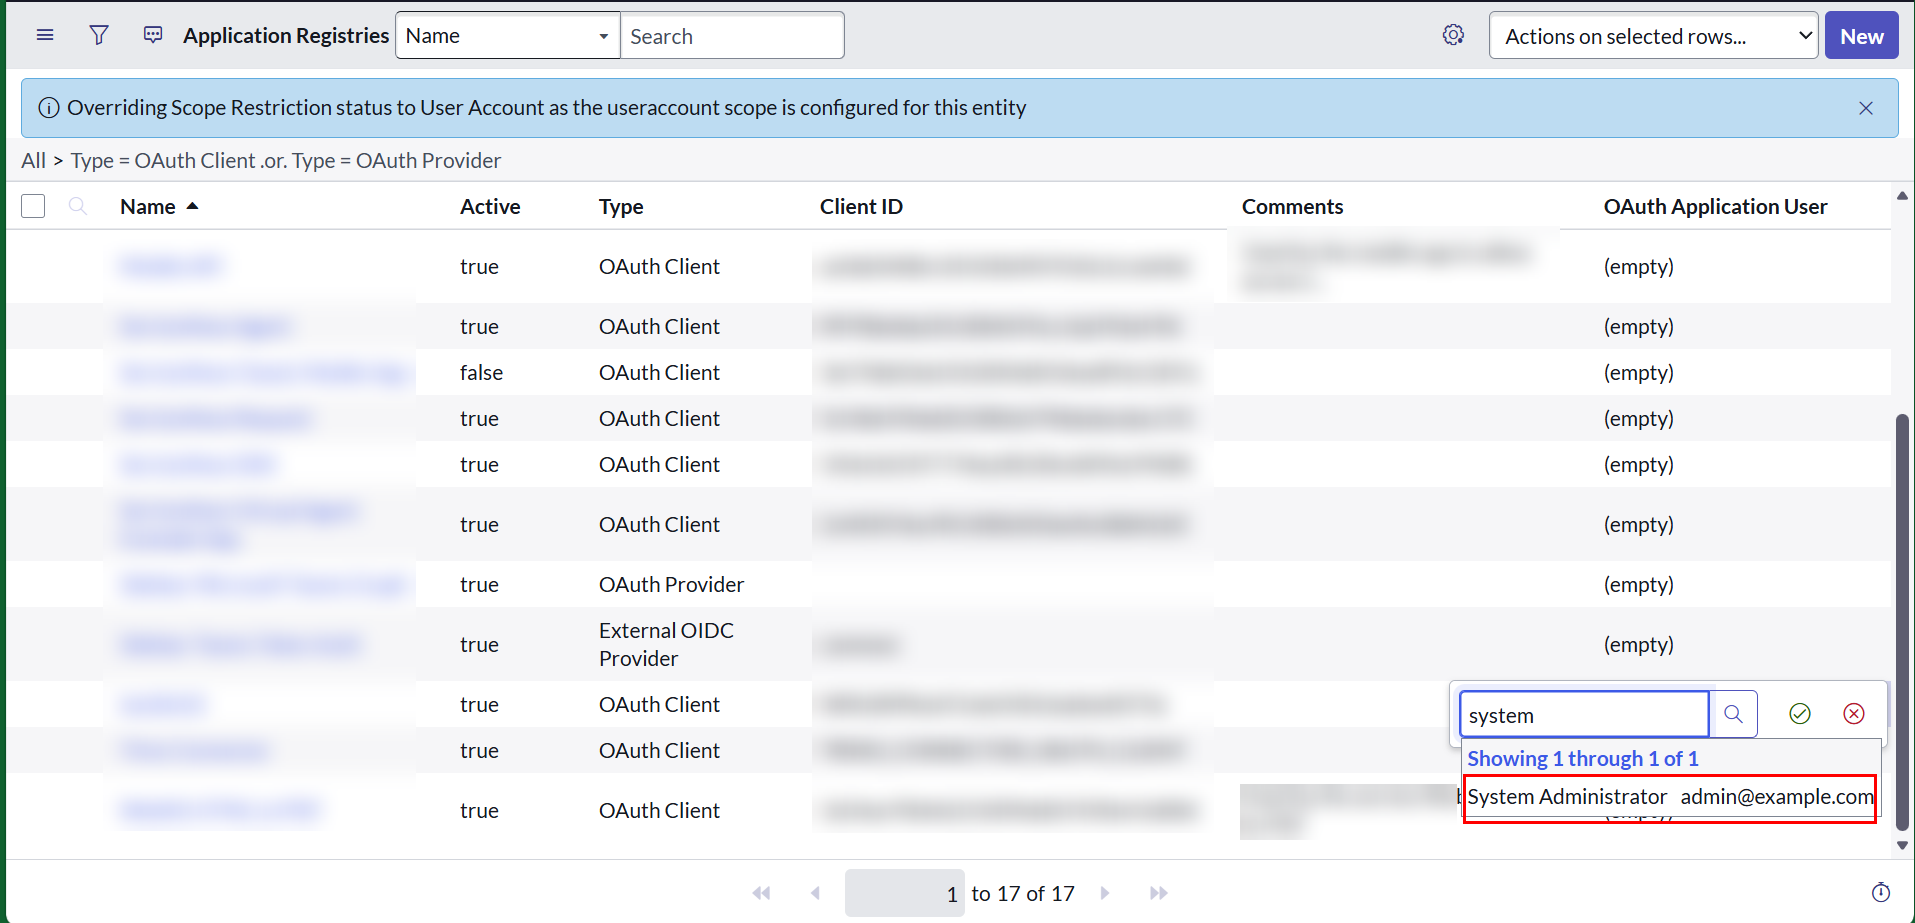This screenshot has height=923, width=1915.
Task: Toggle the column search magnifier icon
Action: [78, 206]
